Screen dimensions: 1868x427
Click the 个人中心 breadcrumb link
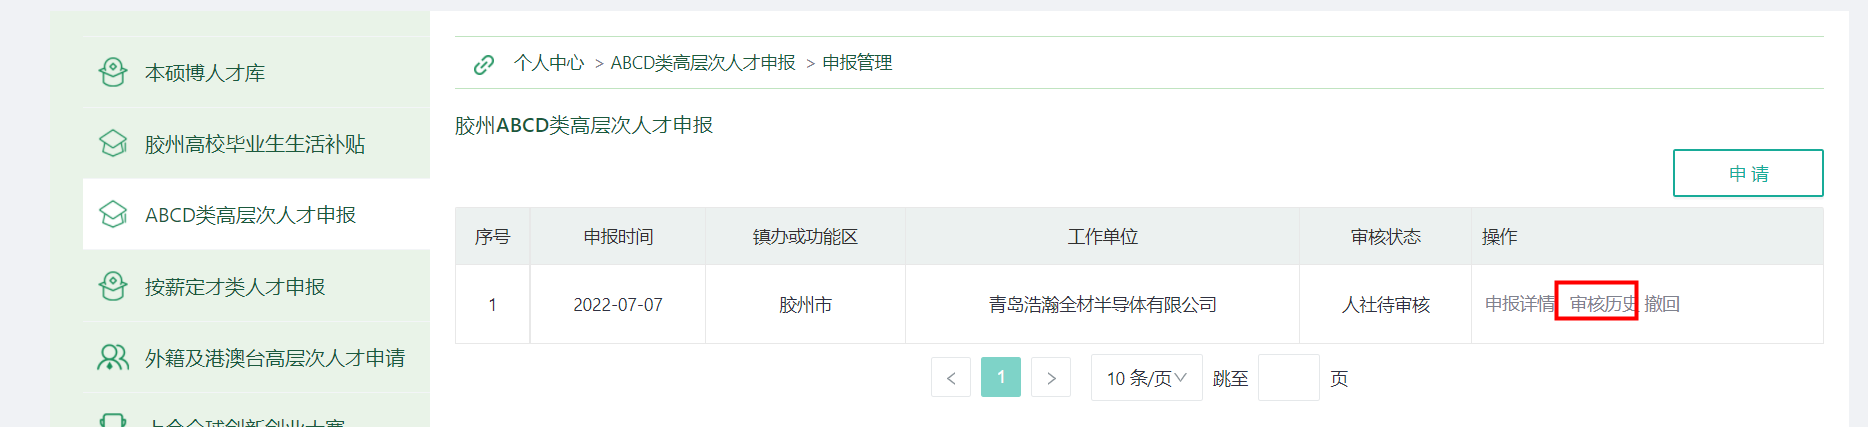pyautogui.click(x=549, y=63)
